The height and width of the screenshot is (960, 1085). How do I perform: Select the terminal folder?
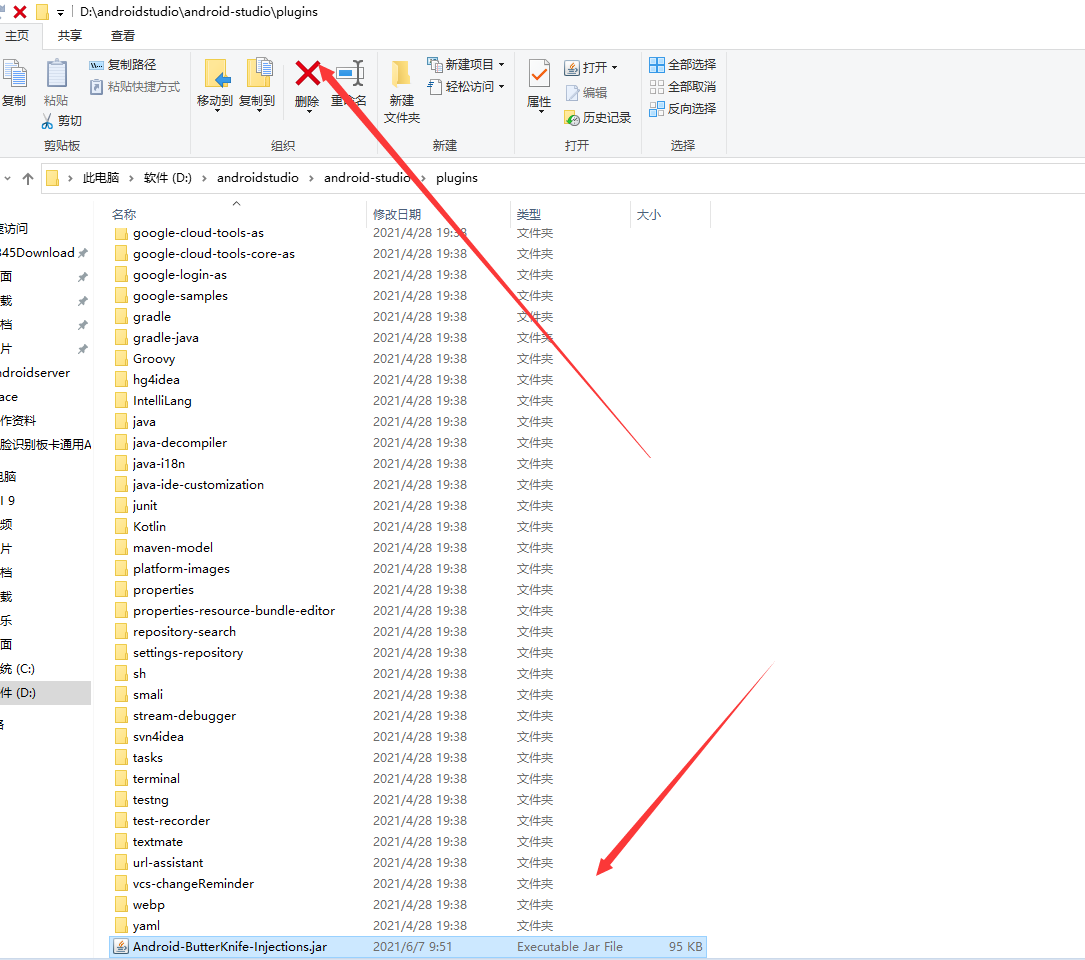[x=156, y=779]
